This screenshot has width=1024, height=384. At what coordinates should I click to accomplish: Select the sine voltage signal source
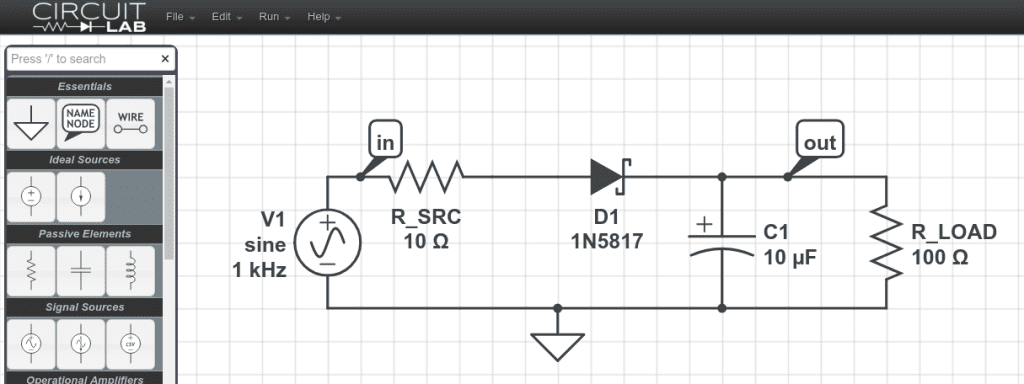click(x=31, y=344)
